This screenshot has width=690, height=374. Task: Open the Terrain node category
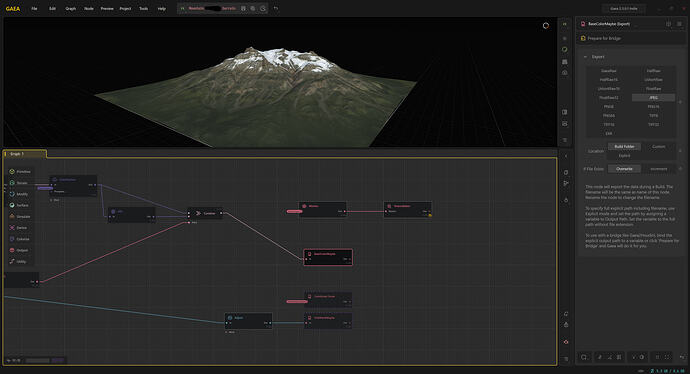[x=19, y=183]
